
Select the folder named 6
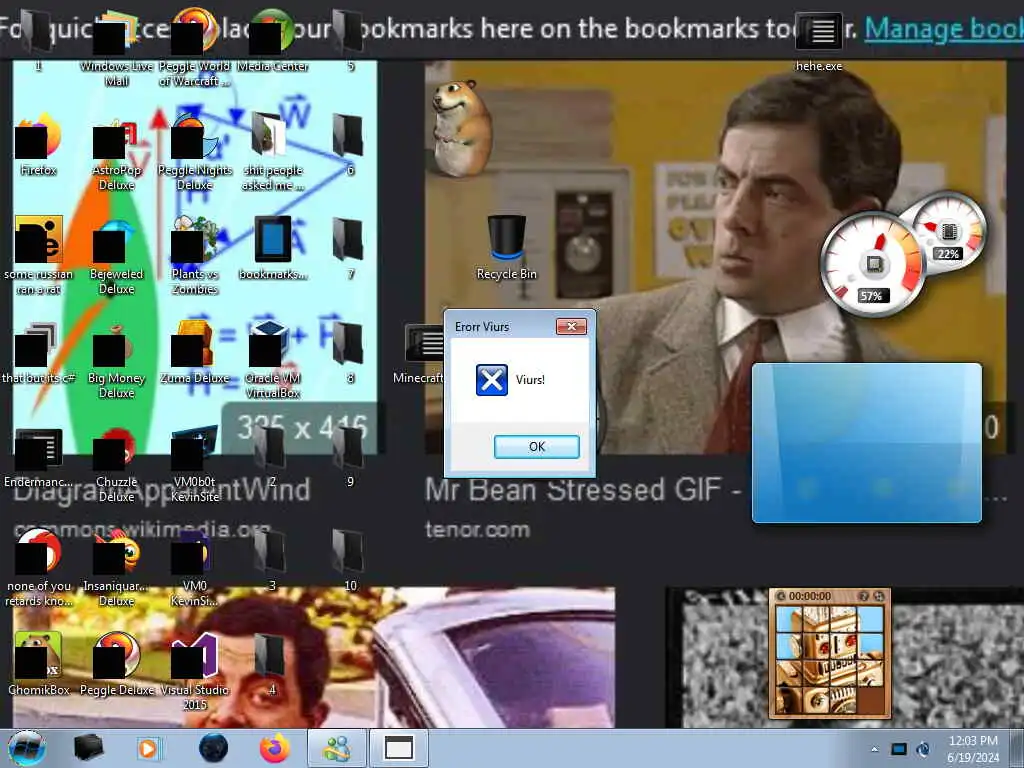(350, 145)
